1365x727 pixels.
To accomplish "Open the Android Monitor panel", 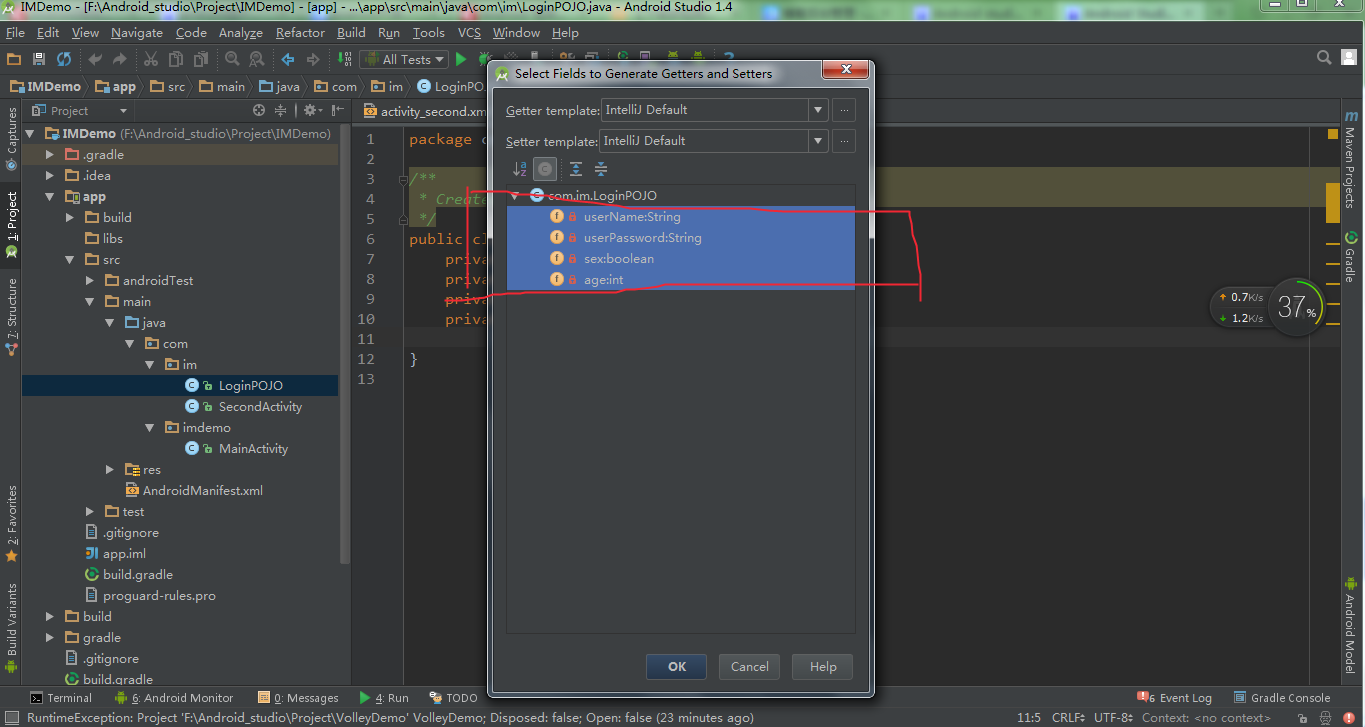I will click(x=174, y=698).
